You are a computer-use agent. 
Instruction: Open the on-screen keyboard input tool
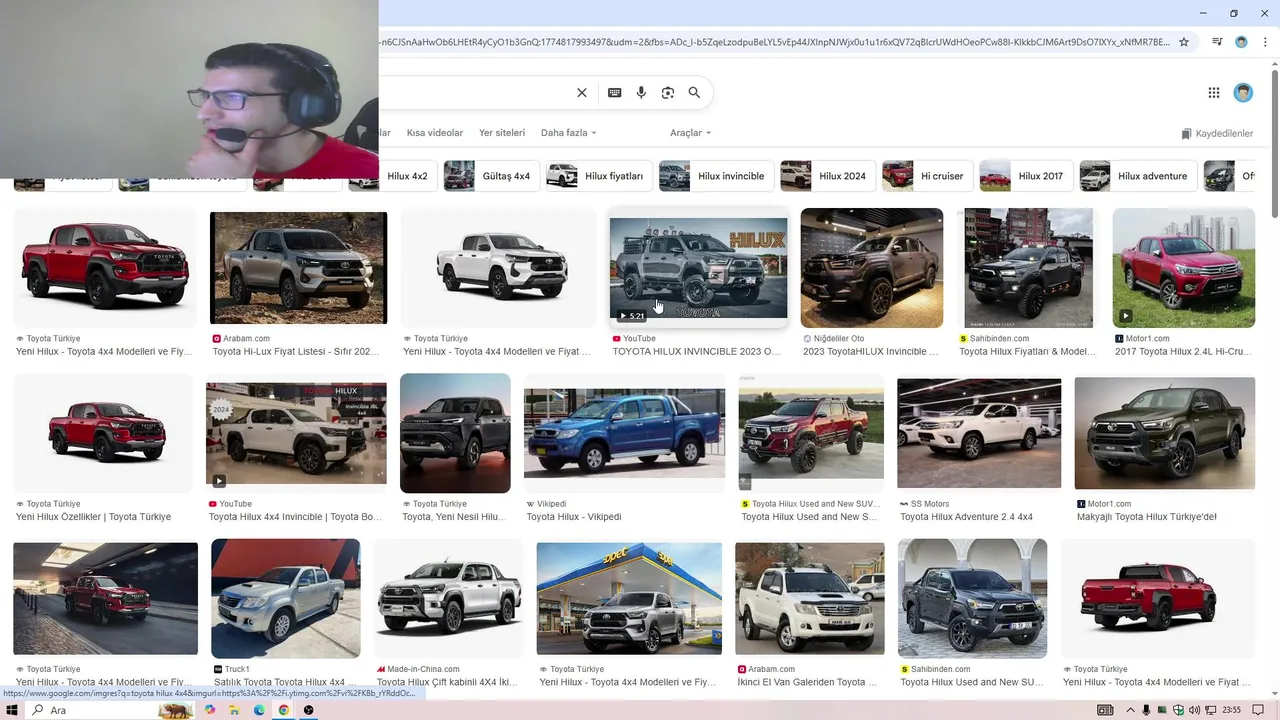(x=615, y=93)
